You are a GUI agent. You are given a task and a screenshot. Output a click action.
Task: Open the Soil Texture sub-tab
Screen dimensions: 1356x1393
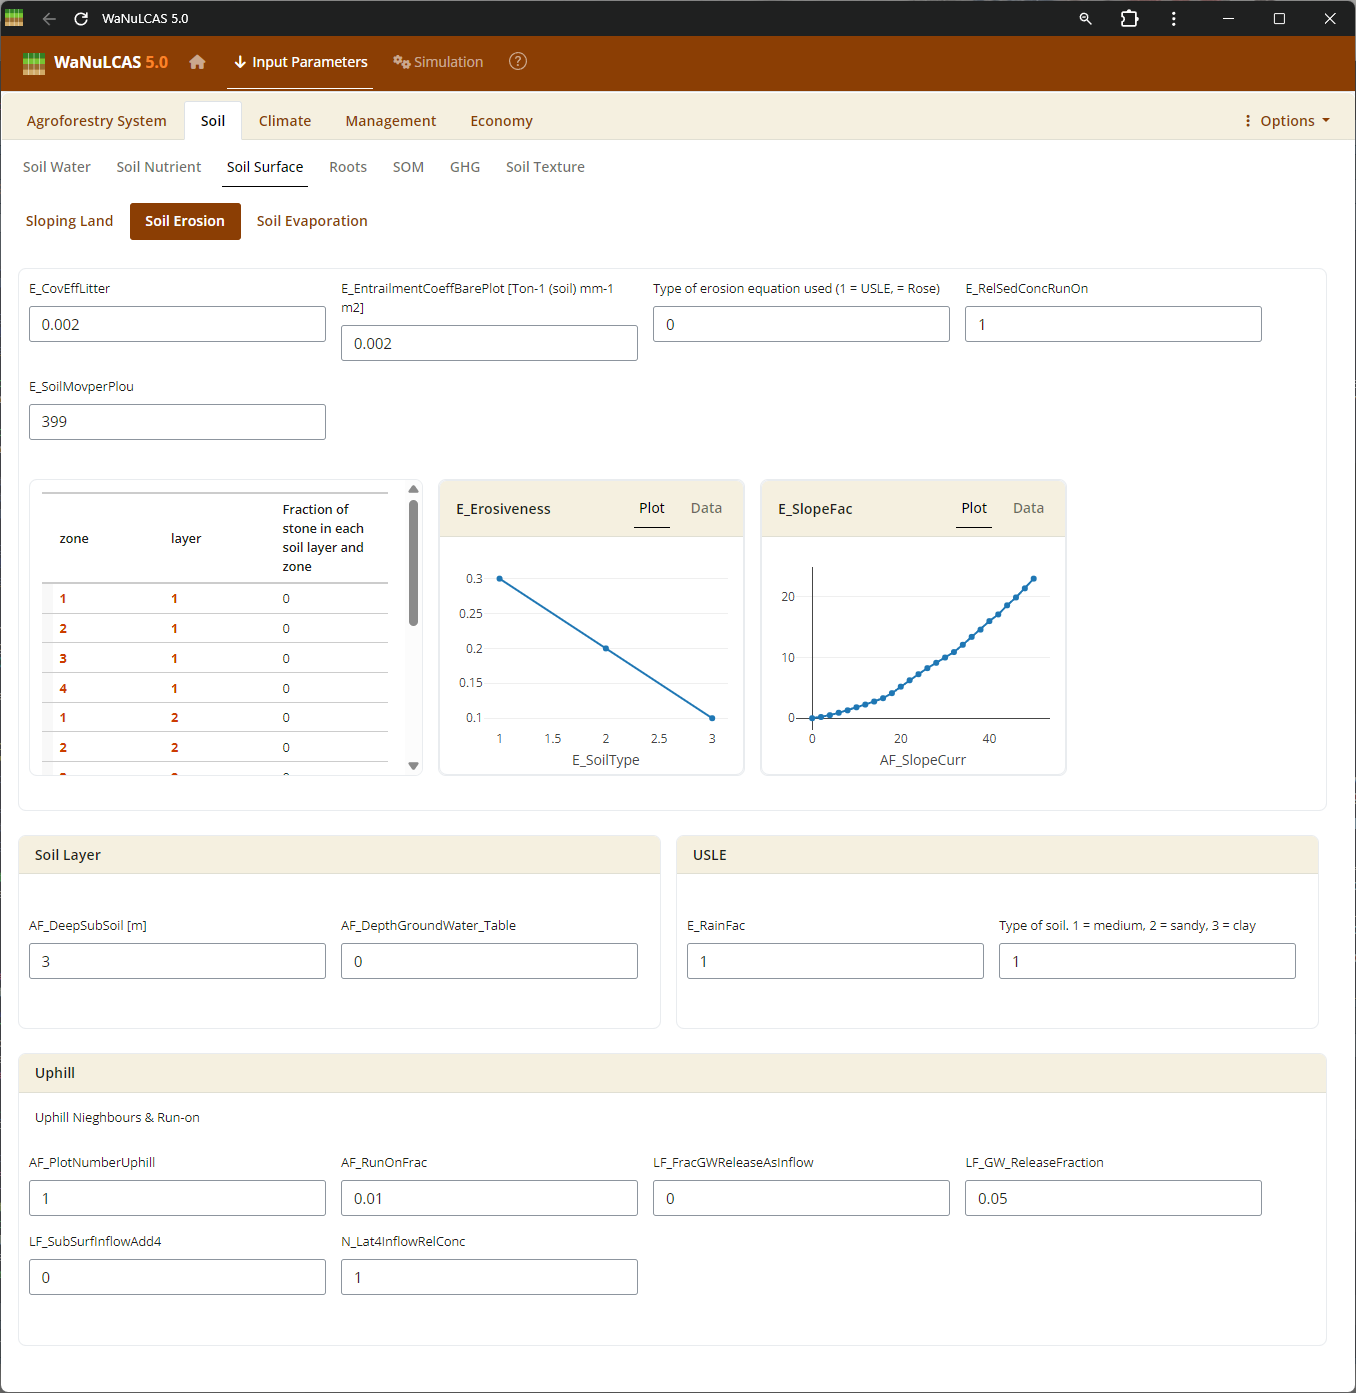click(x=545, y=167)
